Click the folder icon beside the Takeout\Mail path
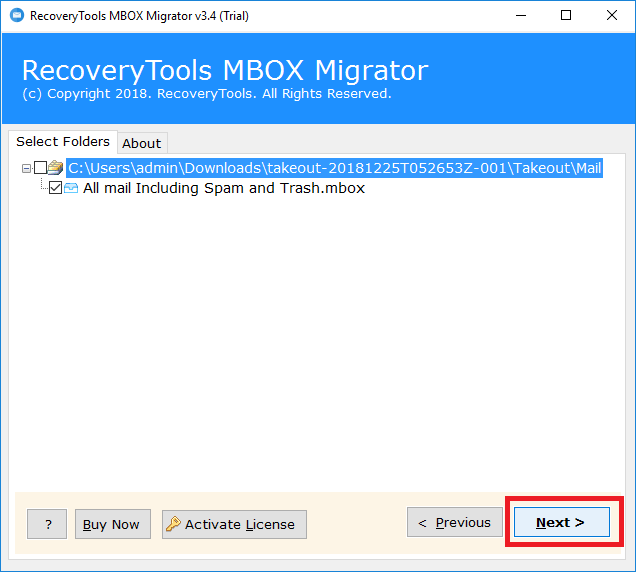The height and width of the screenshot is (572, 636). click(56, 168)
